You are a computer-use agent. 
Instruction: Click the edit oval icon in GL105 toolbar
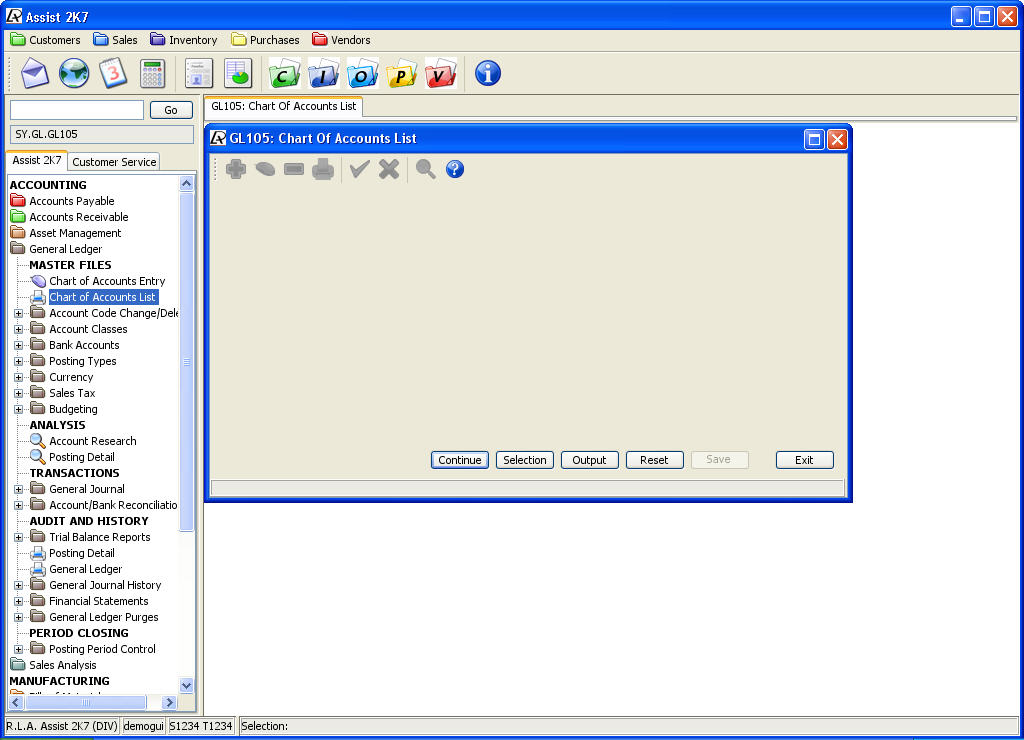(265, 169)
